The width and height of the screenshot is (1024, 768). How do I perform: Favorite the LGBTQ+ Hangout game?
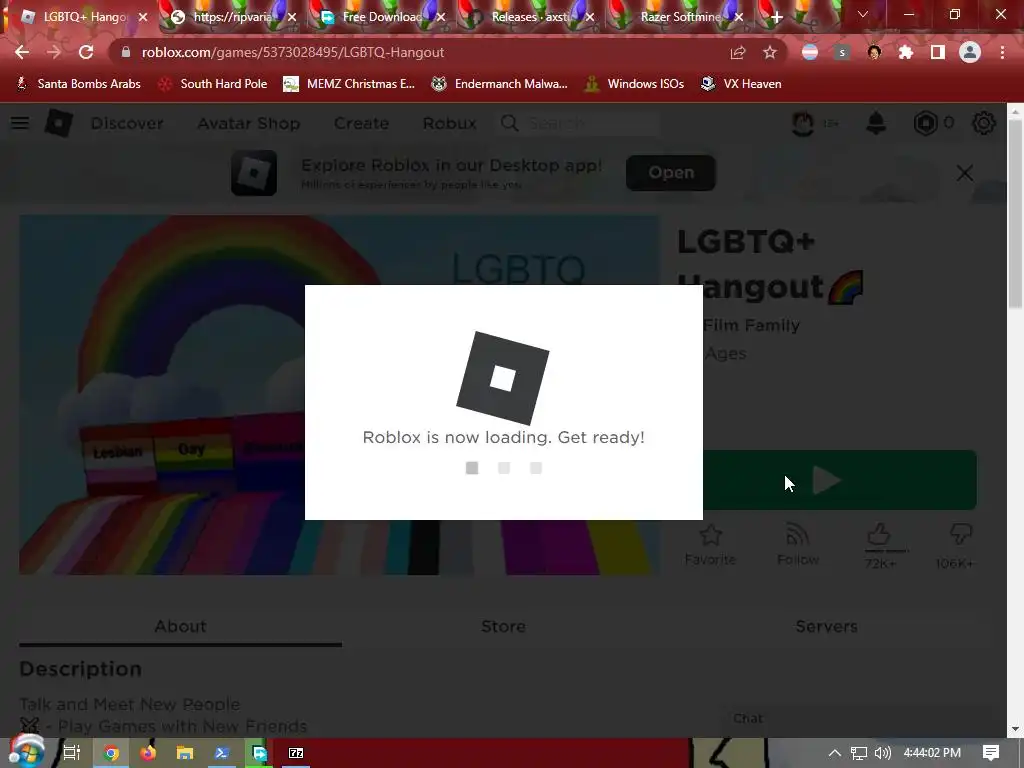click(x=710, y=545)
